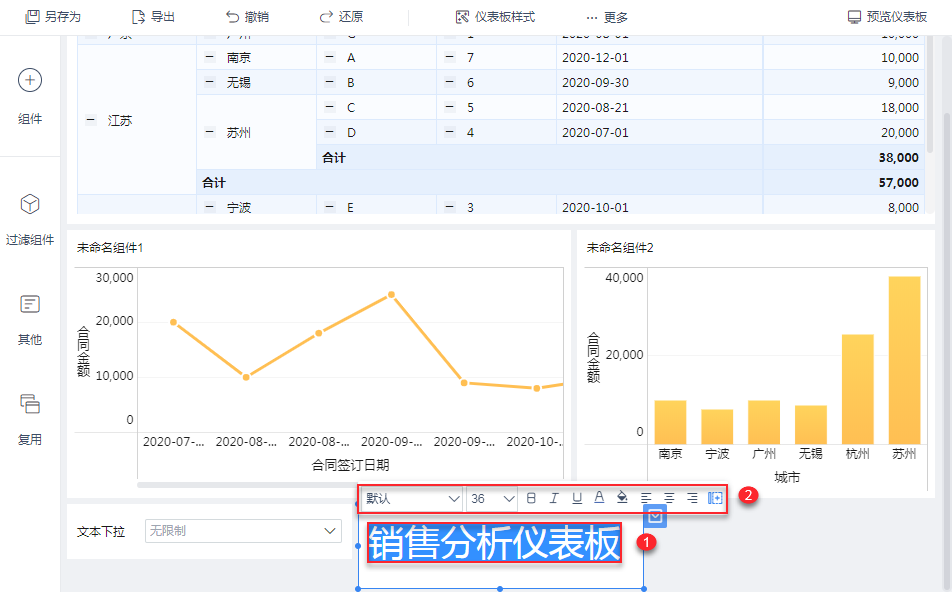The image size is (952, 592).
Task: Collapse the row with value 7
Action: coord(450,57)
